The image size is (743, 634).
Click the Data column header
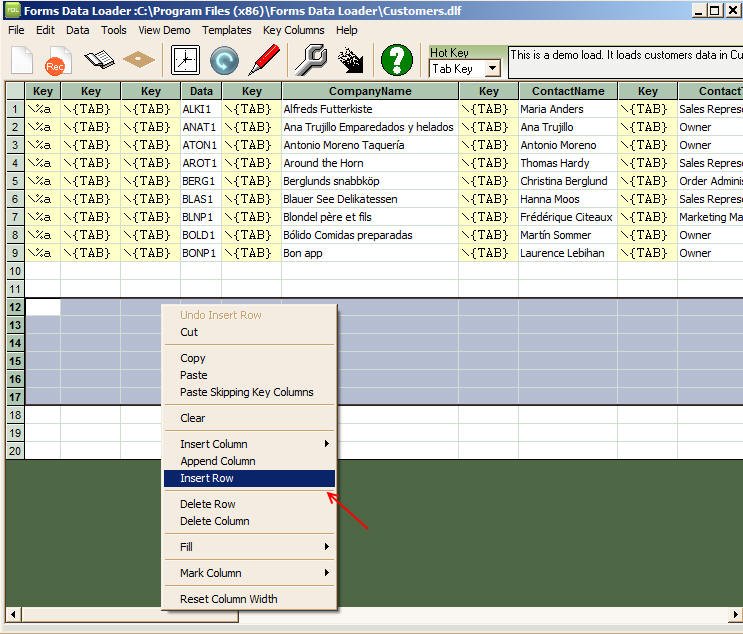(201, 91)
